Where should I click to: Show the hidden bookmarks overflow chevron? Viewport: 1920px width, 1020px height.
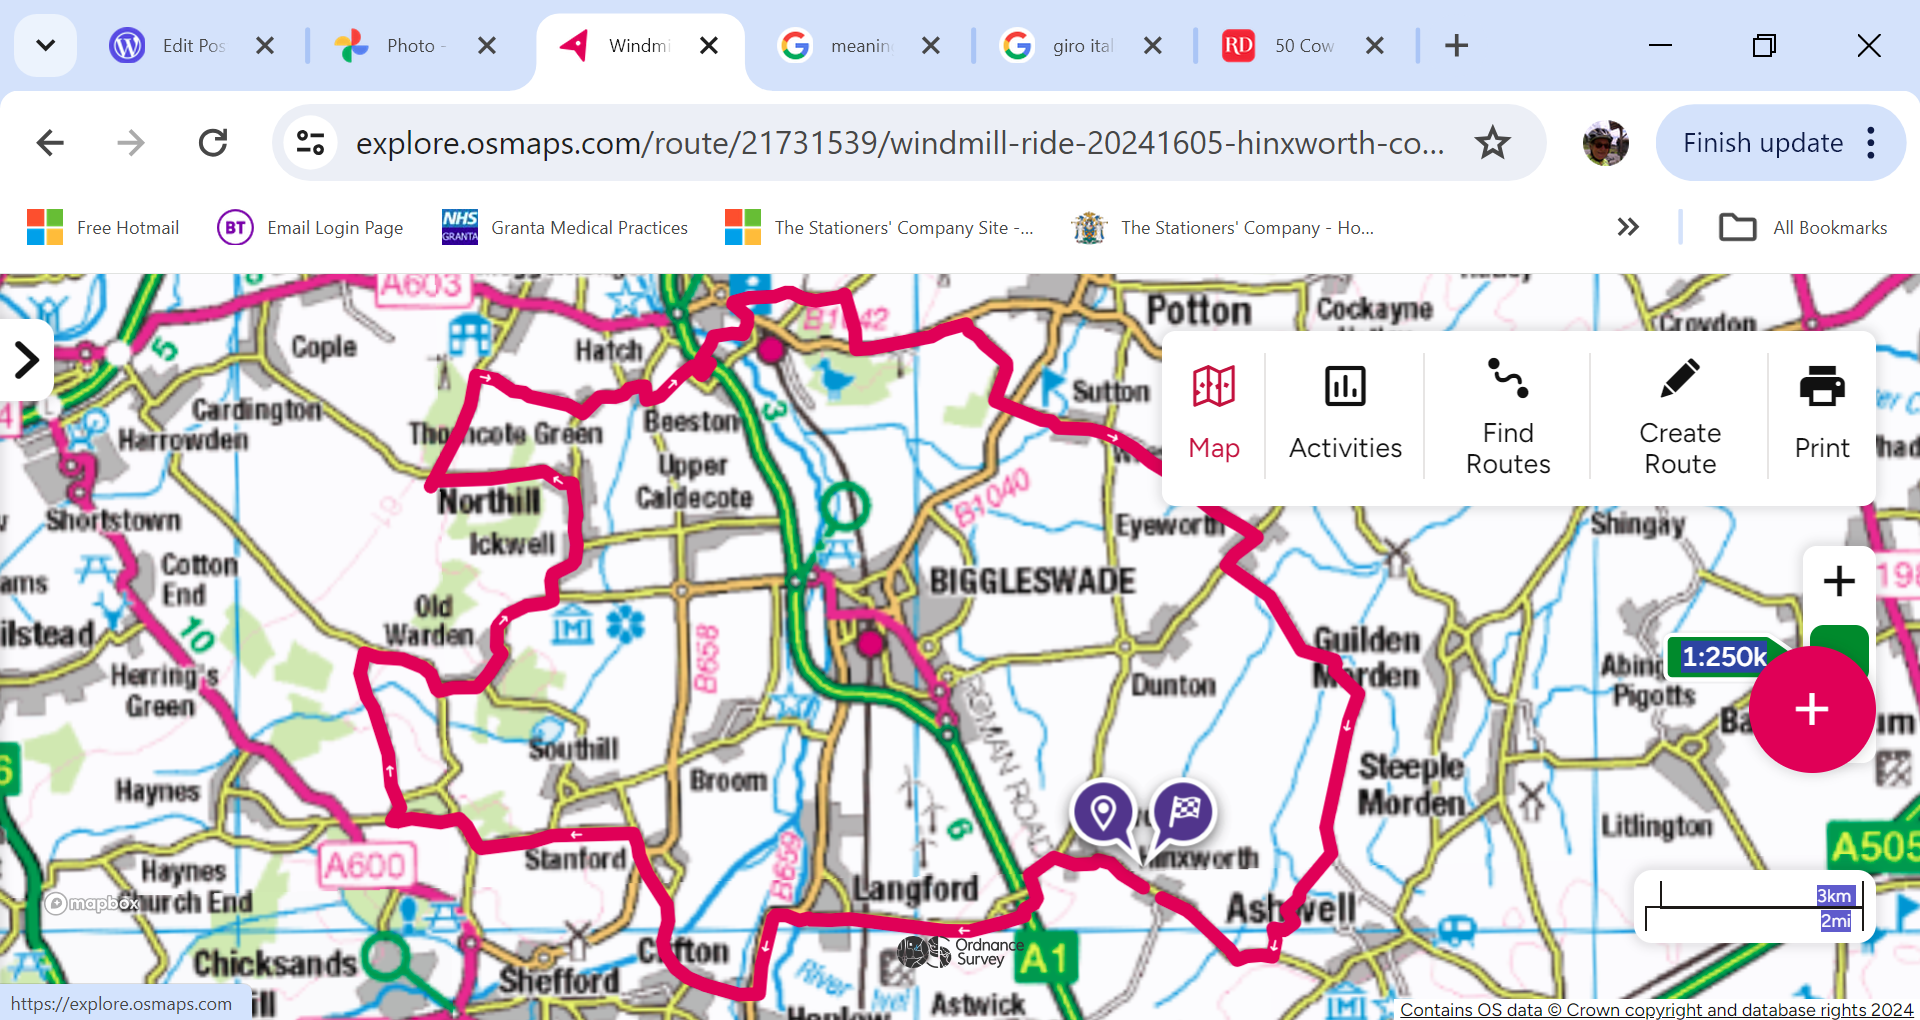point(1628,227)
